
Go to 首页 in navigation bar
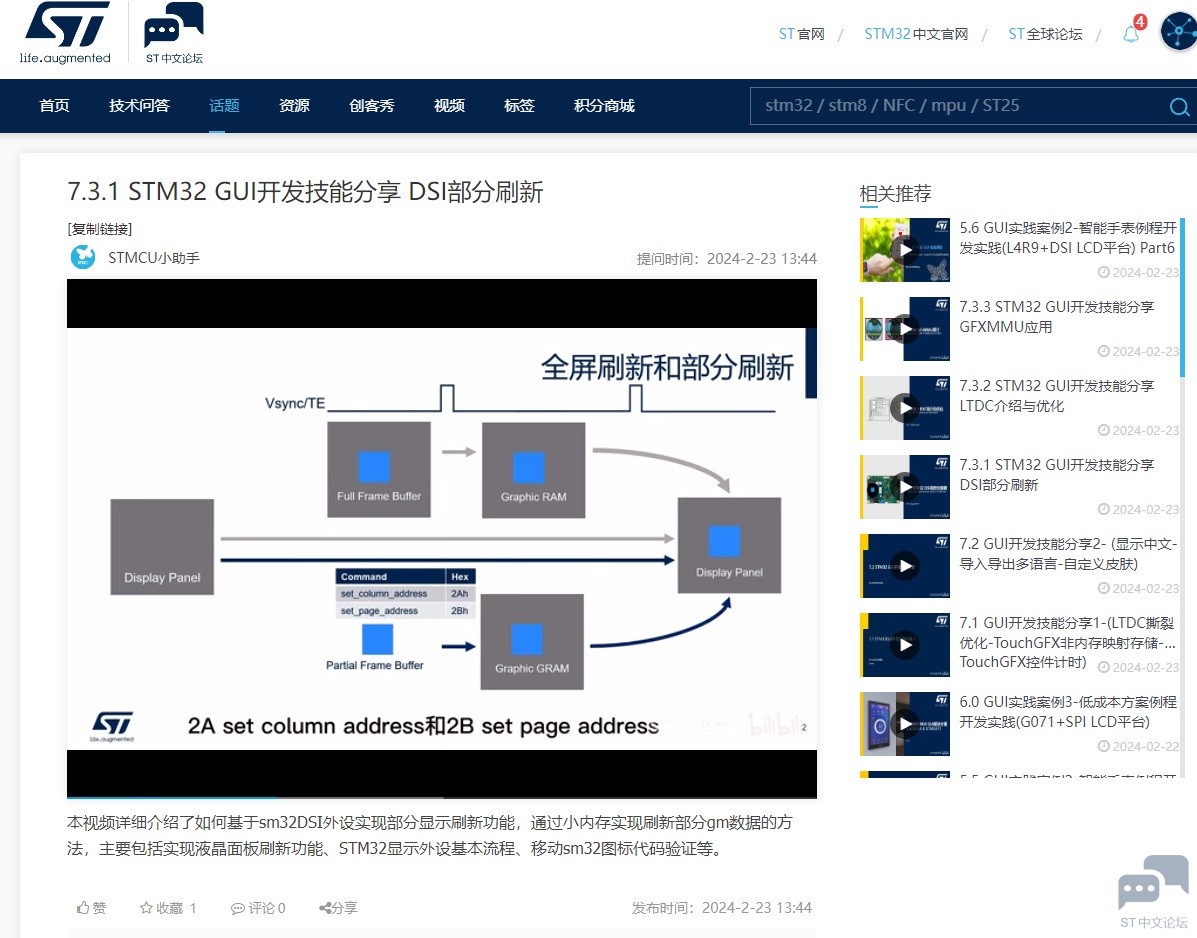click(x=54, y=105)
